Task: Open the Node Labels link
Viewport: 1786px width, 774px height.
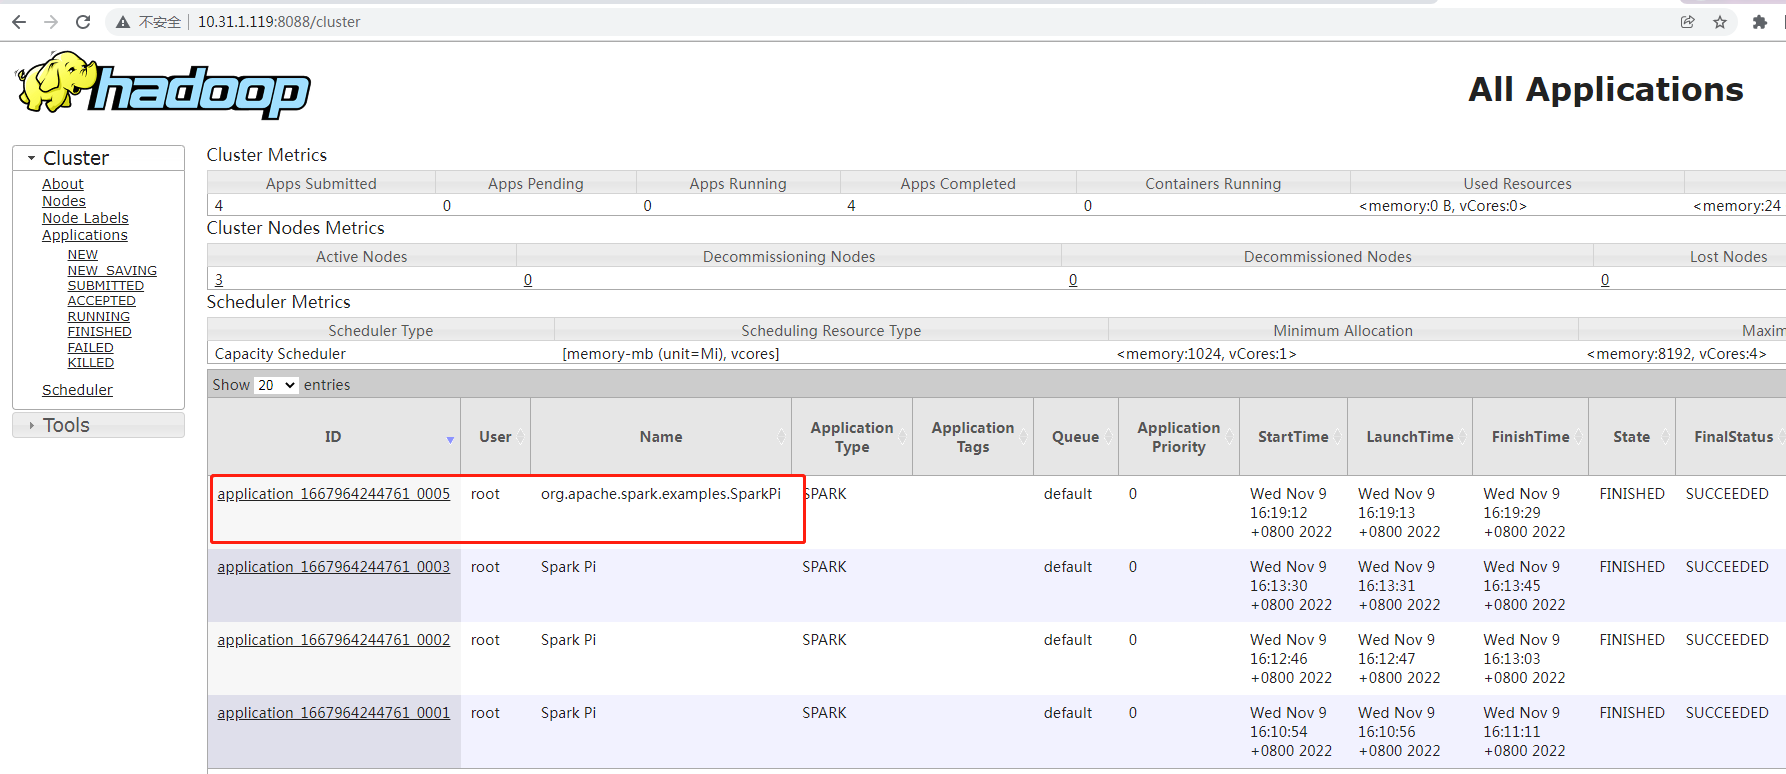Action: pyautogui.click(x=85, y=218)
